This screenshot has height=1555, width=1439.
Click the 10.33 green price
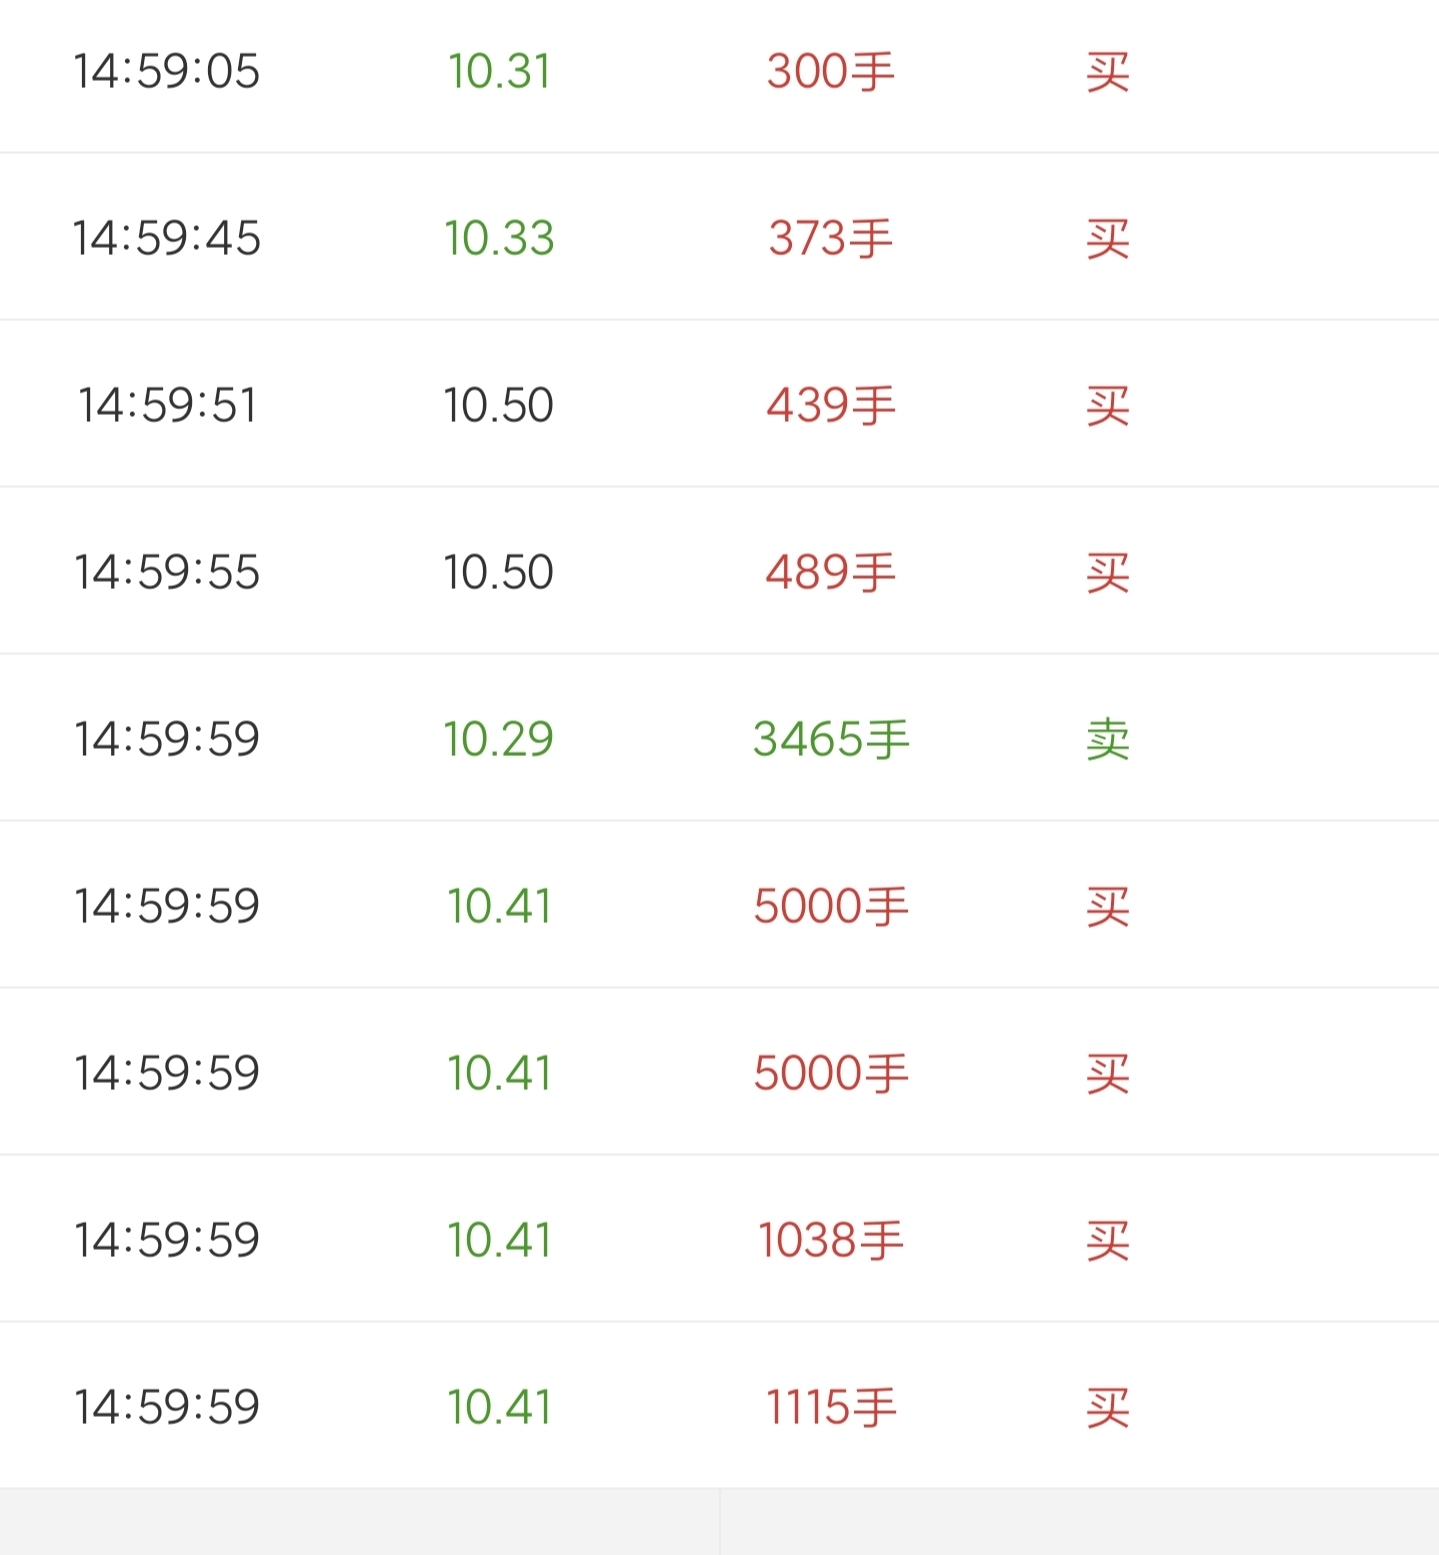499,239
